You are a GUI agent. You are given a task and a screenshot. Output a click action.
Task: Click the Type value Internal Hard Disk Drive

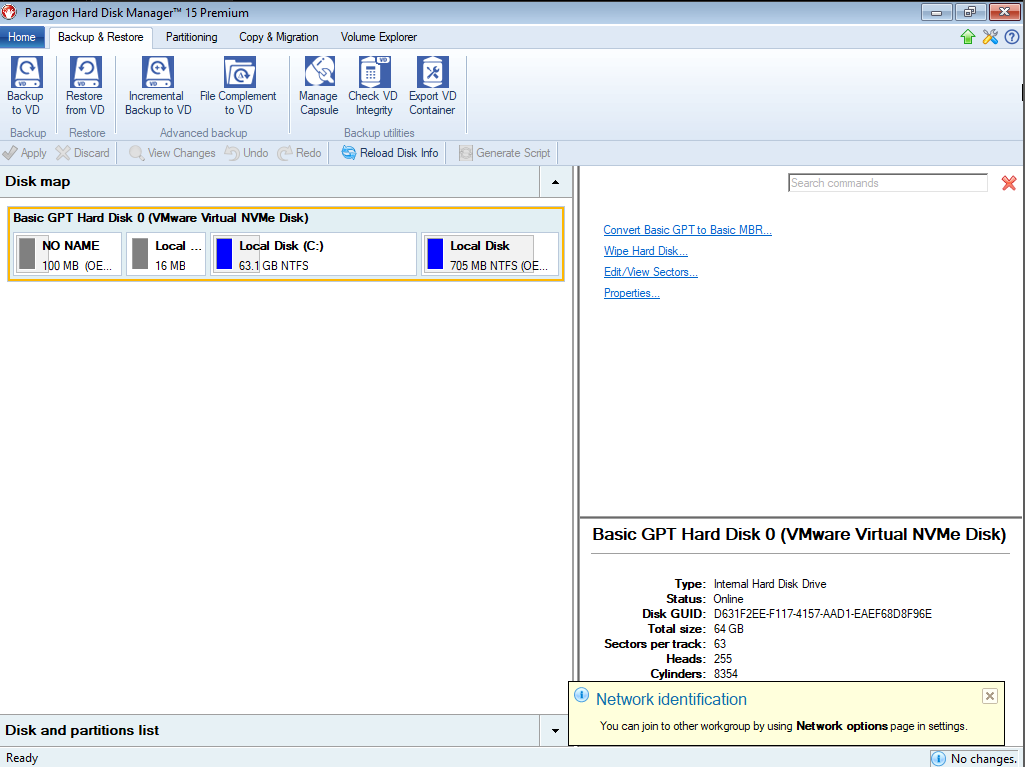click(x=769, y=584)
